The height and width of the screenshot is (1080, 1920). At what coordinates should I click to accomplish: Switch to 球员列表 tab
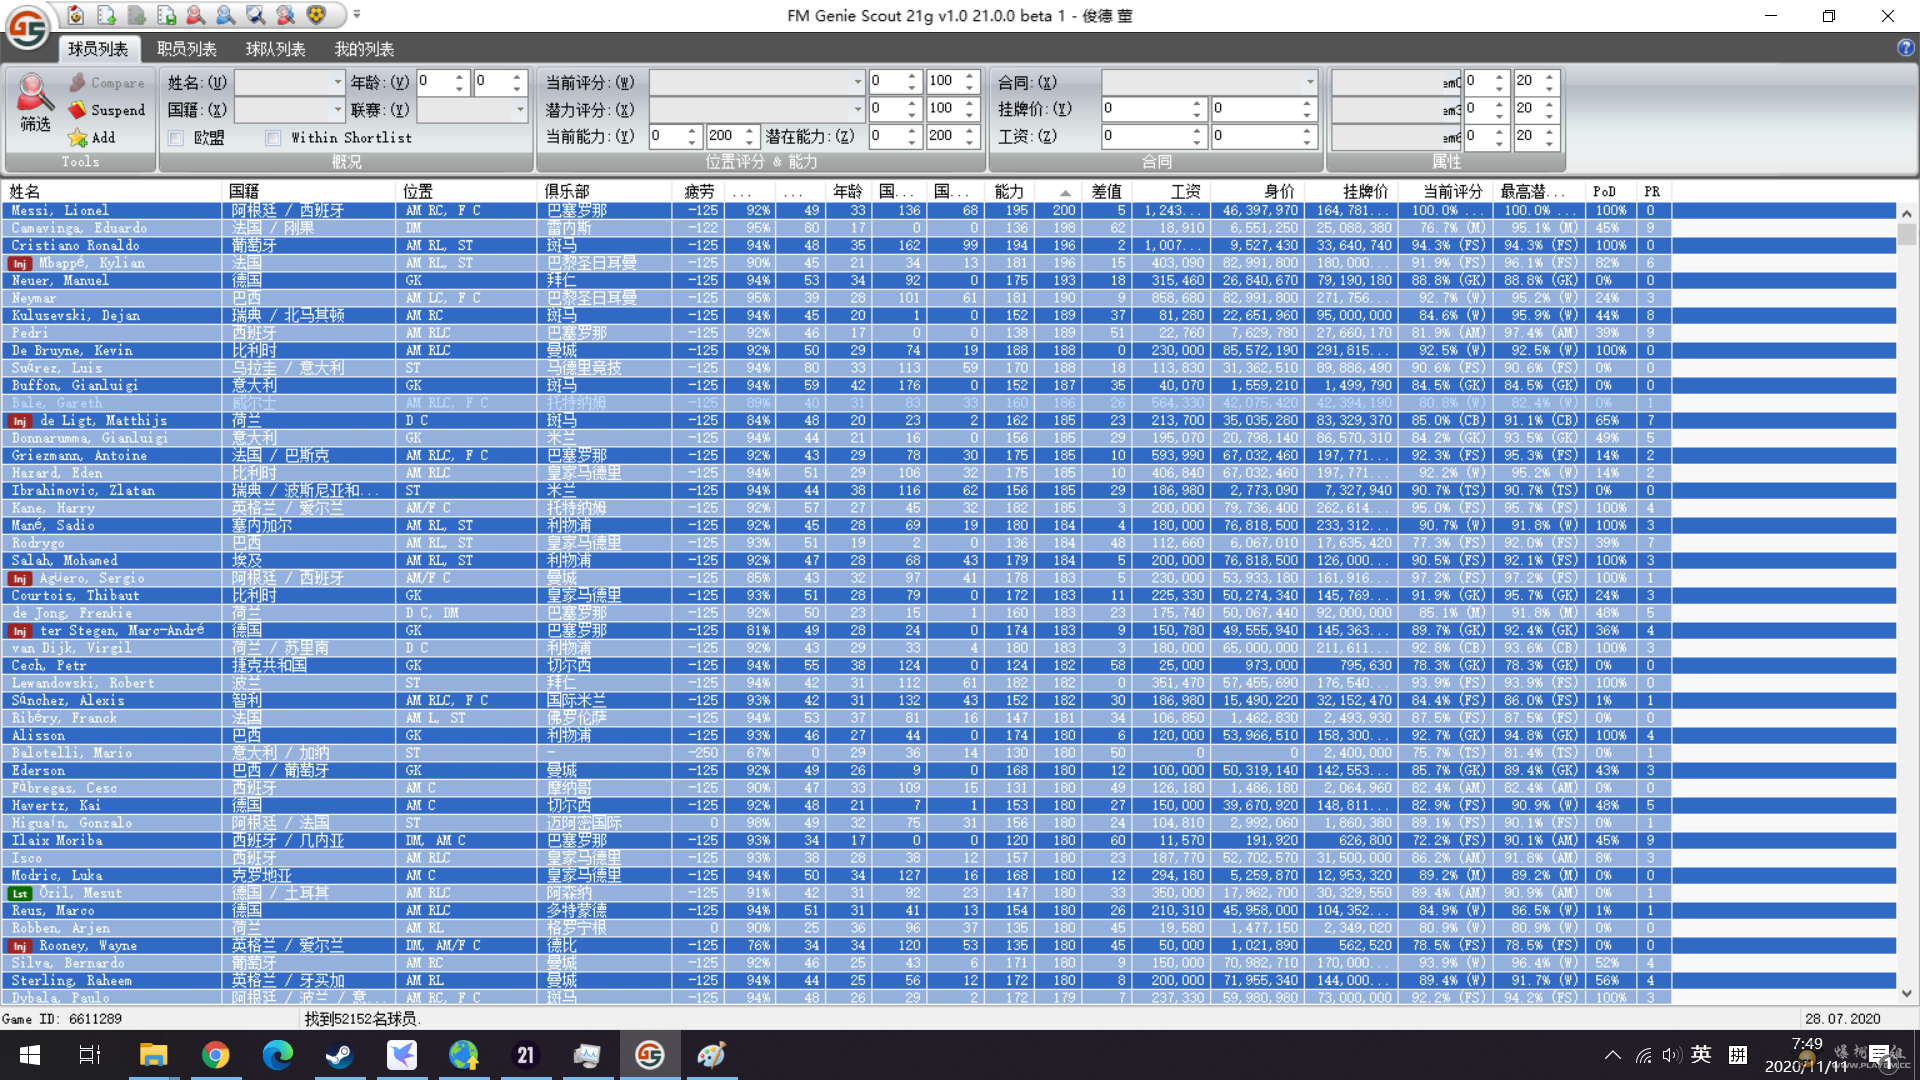(98, 49)
